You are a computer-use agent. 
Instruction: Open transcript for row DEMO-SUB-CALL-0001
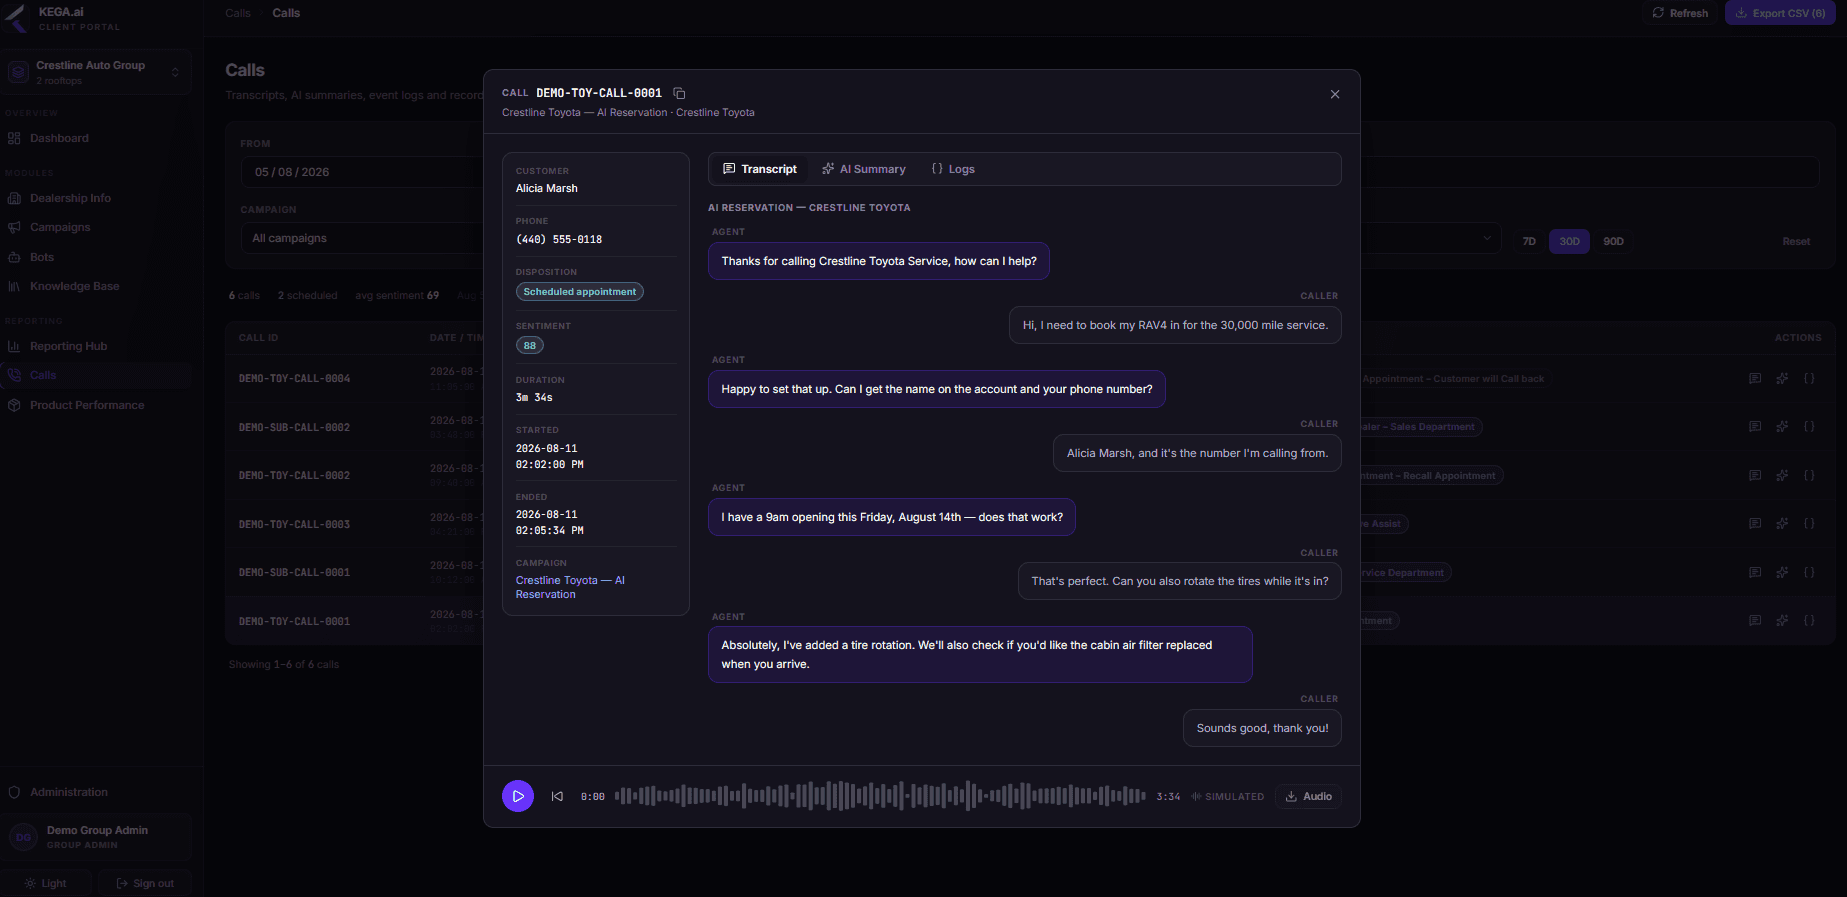click(x=1755, y=573)
